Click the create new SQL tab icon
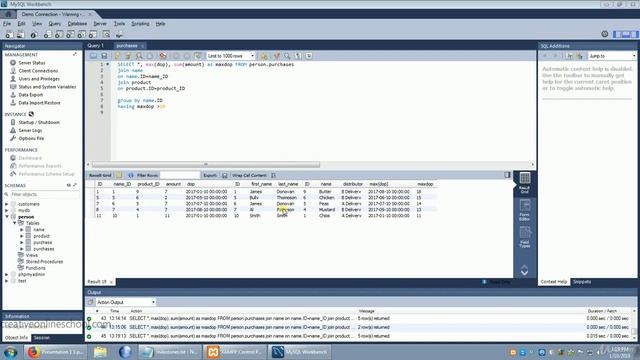This screenshot has width=640, height=360. tap(9, 35)
